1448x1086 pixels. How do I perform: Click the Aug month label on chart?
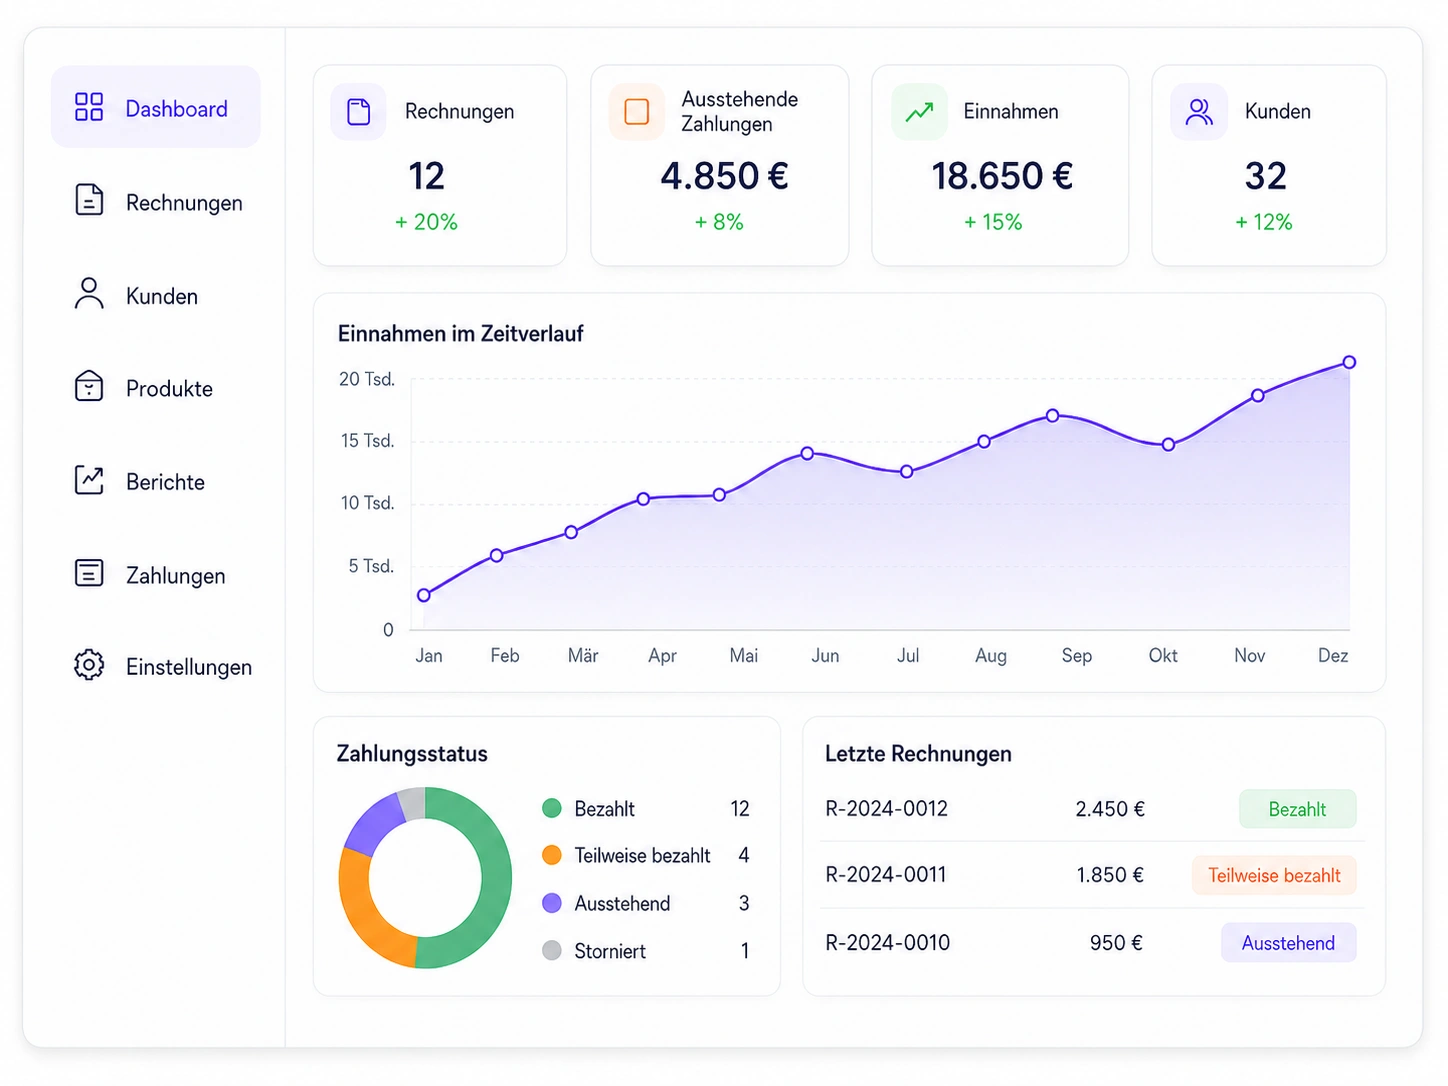991,655
